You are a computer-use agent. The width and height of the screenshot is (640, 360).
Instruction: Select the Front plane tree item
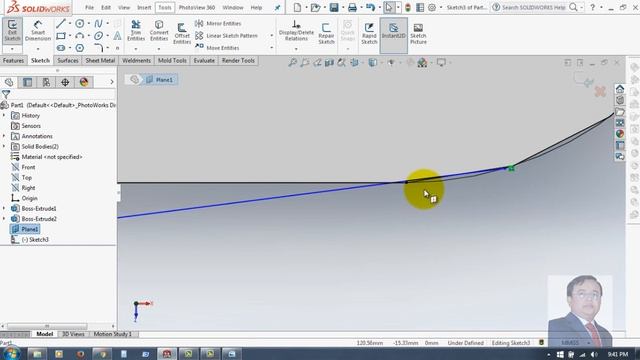(23, 167)
